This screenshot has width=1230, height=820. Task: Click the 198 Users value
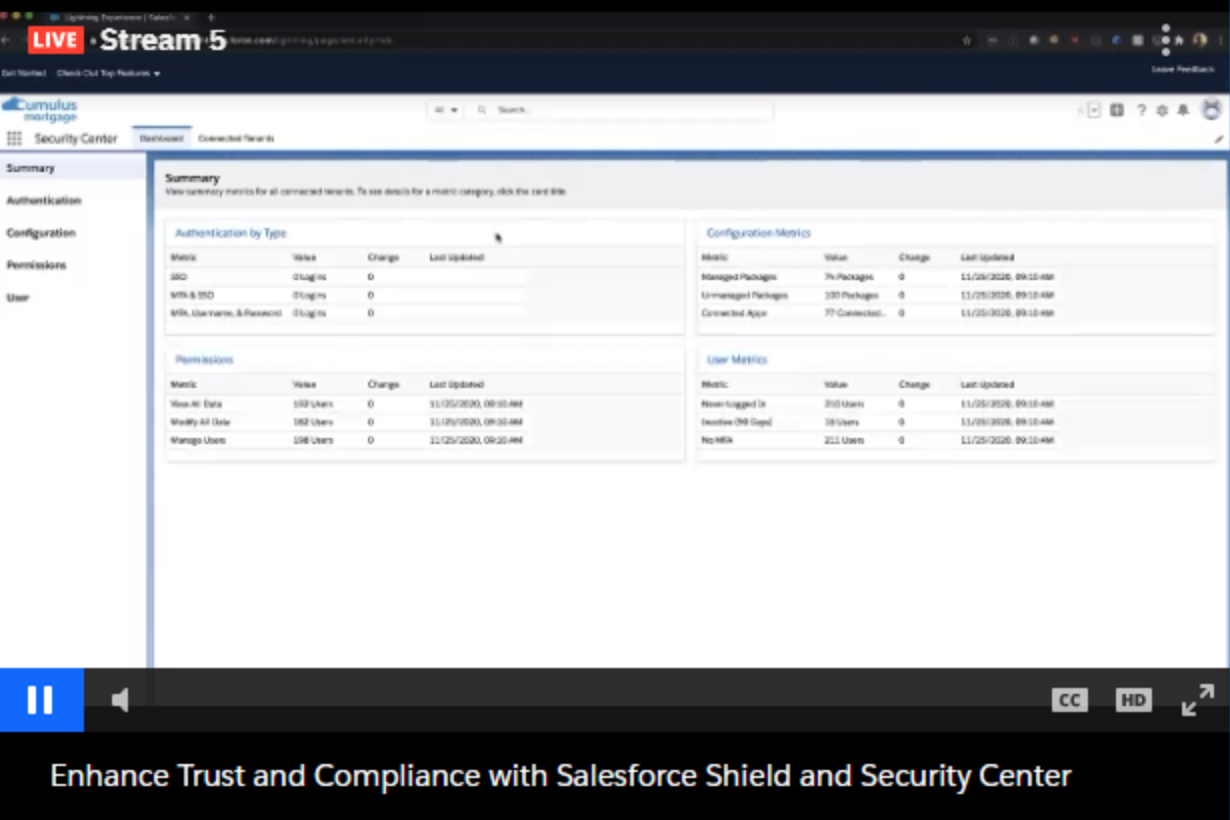pos(313,440)
